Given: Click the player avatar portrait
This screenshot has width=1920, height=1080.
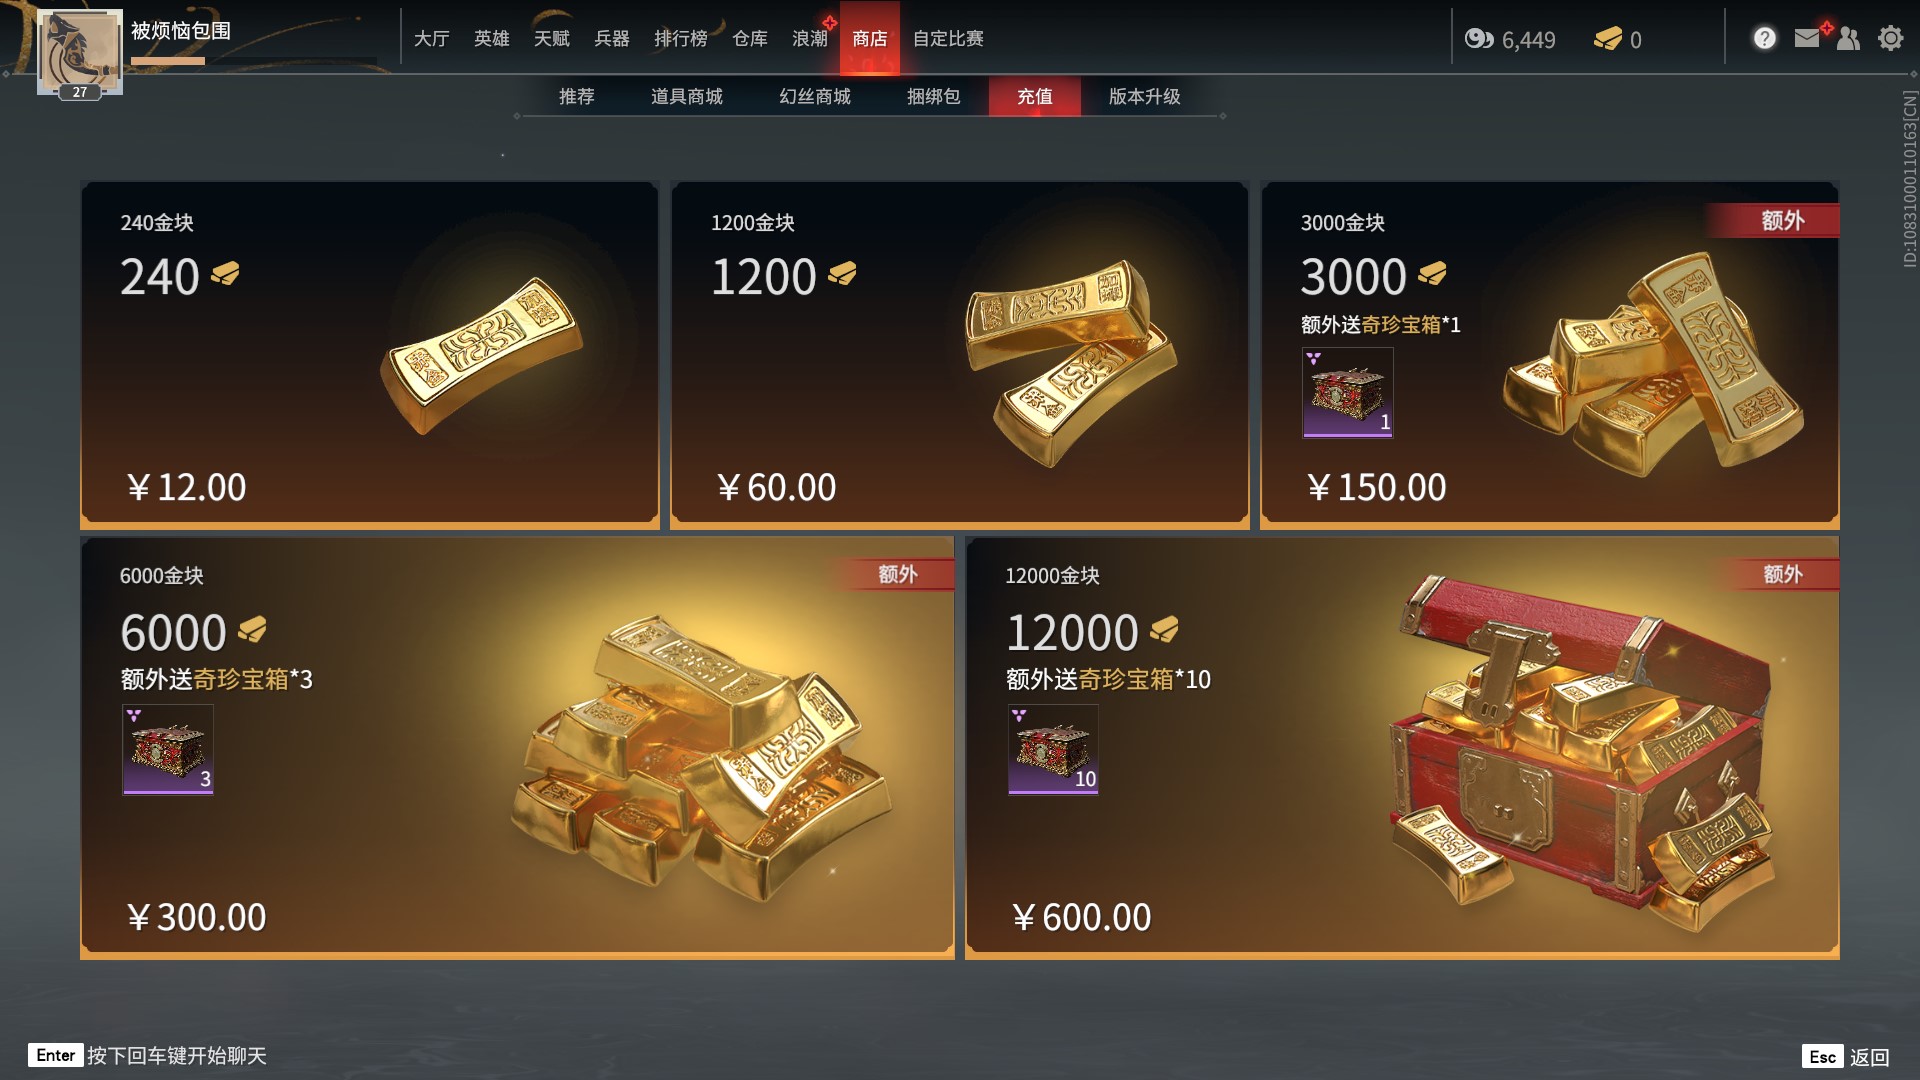Looking at the screenshot, I should click(80, 51).
